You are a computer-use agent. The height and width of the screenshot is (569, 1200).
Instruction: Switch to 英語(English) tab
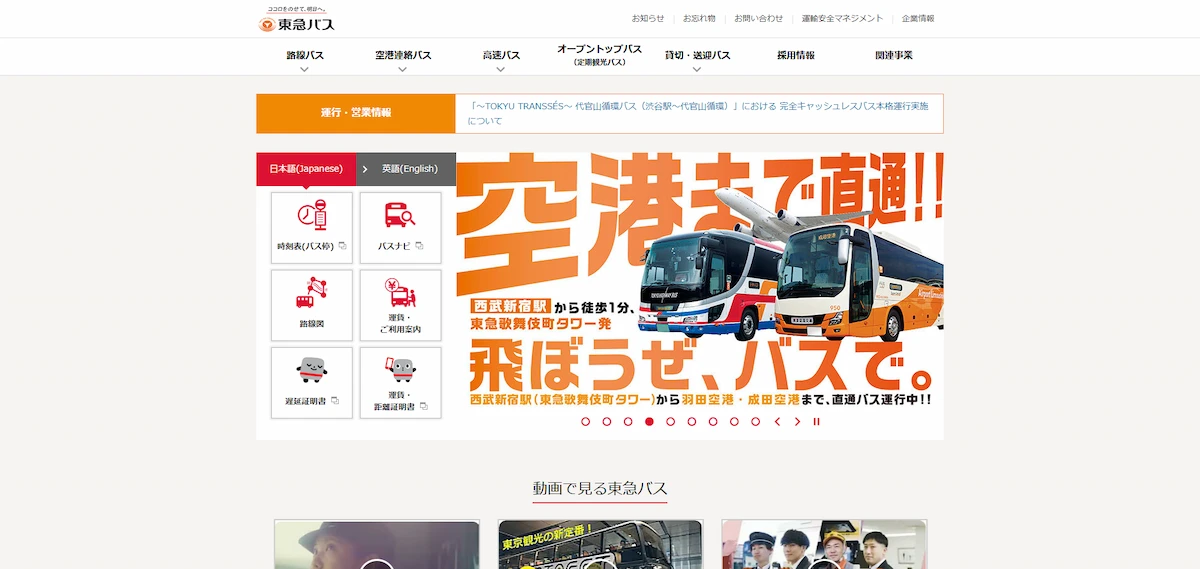[407, 169]
